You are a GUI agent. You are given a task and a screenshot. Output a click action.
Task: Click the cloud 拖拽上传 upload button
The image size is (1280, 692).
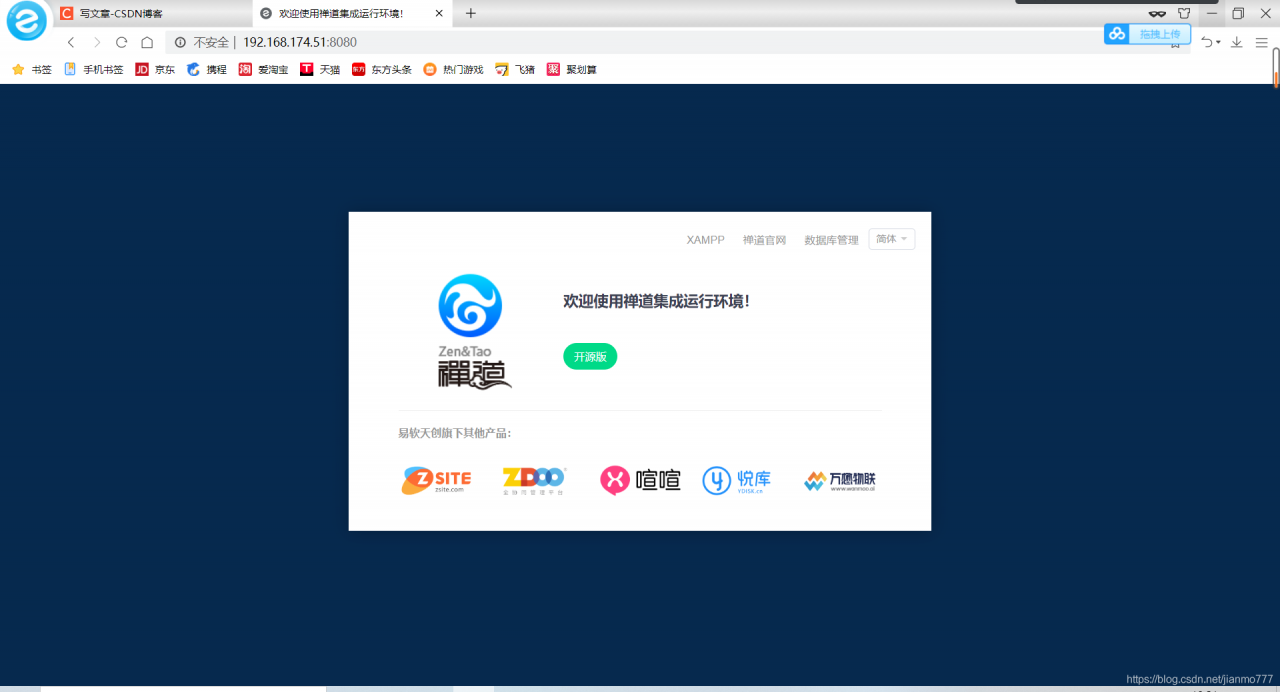(1147, 34)
